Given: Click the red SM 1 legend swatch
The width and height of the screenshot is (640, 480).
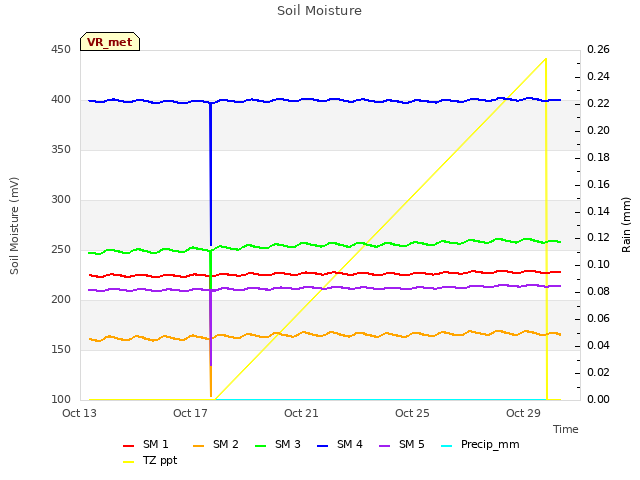Looking at the screenshot, I should coord(129,446).
